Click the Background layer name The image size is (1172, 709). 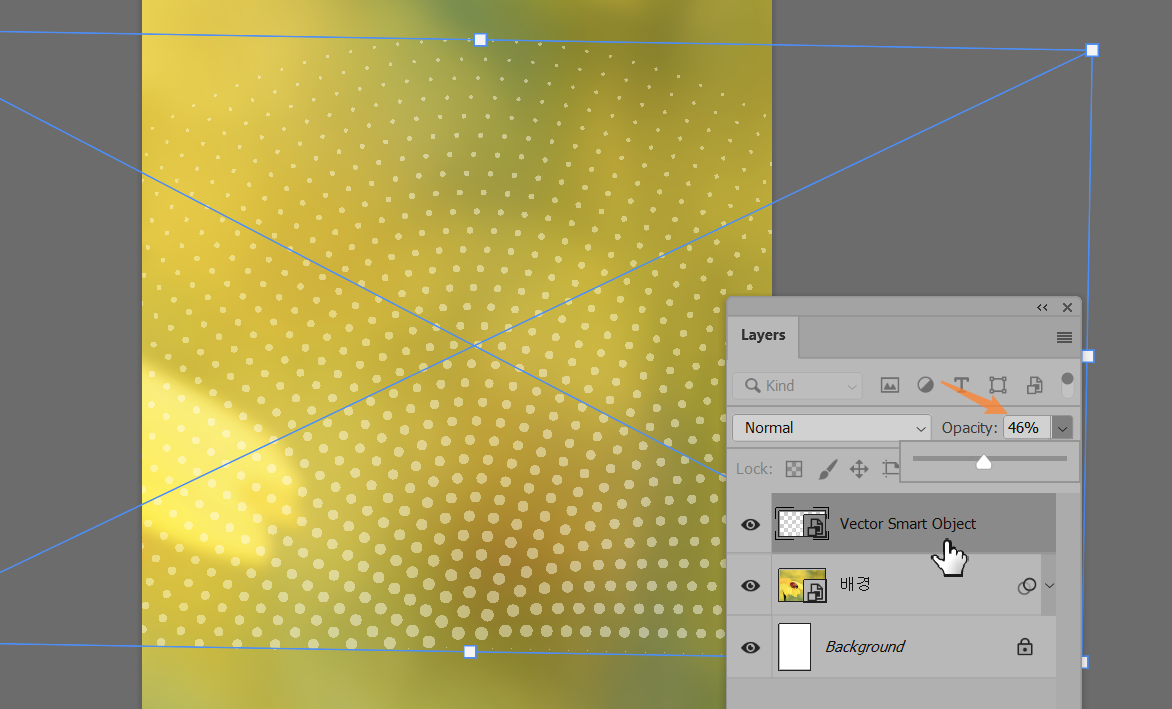(x=865, y=646)
